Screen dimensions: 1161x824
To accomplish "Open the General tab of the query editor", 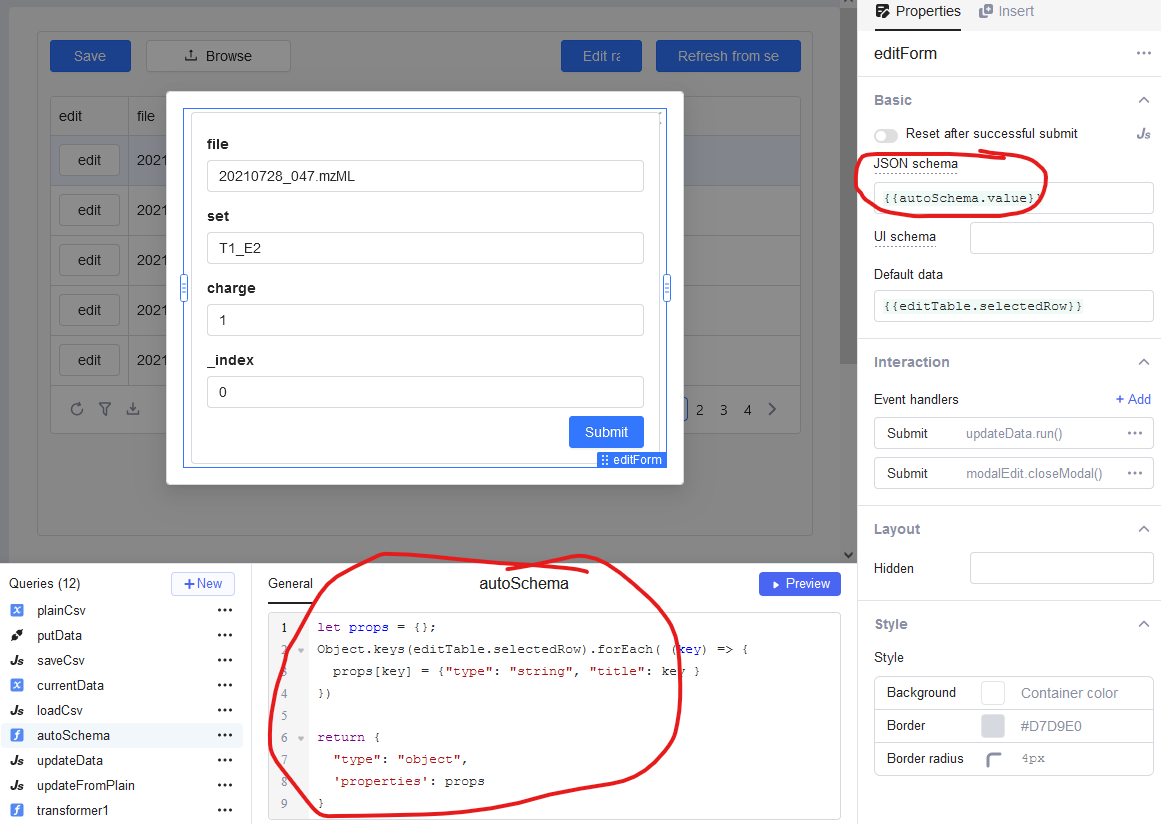I will click(x=291, y=583).
